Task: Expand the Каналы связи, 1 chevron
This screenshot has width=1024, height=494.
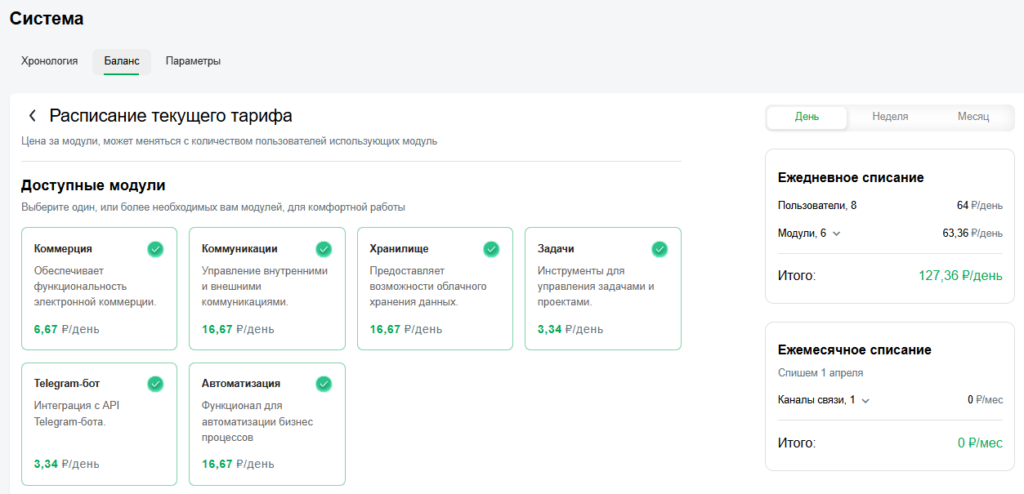Action: pos(865,401)
